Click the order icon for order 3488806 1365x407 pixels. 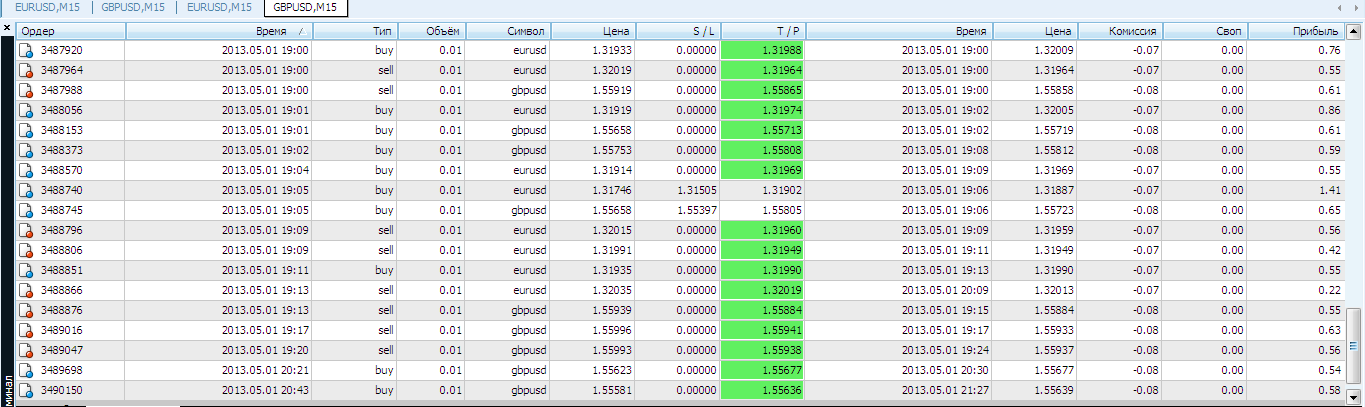pyautogui.click(x=28, y=250)
